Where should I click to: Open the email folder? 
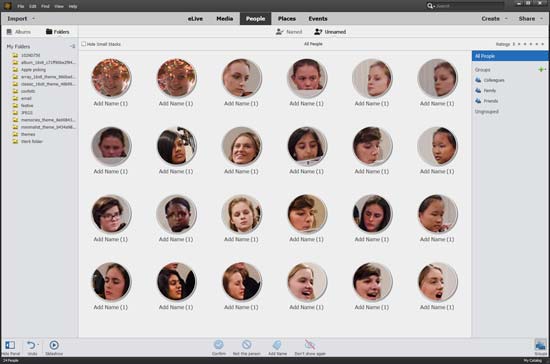click(x=26, y=99)
